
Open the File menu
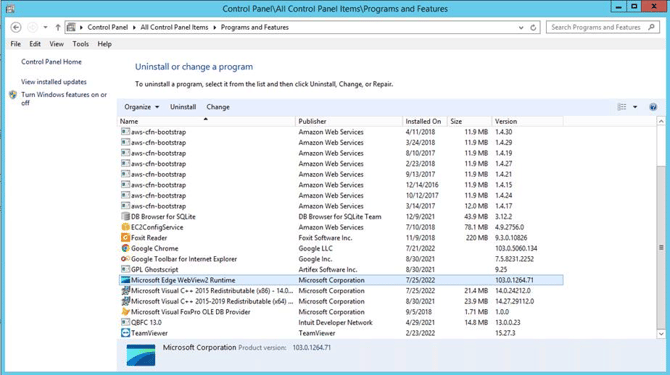[15, 44]
